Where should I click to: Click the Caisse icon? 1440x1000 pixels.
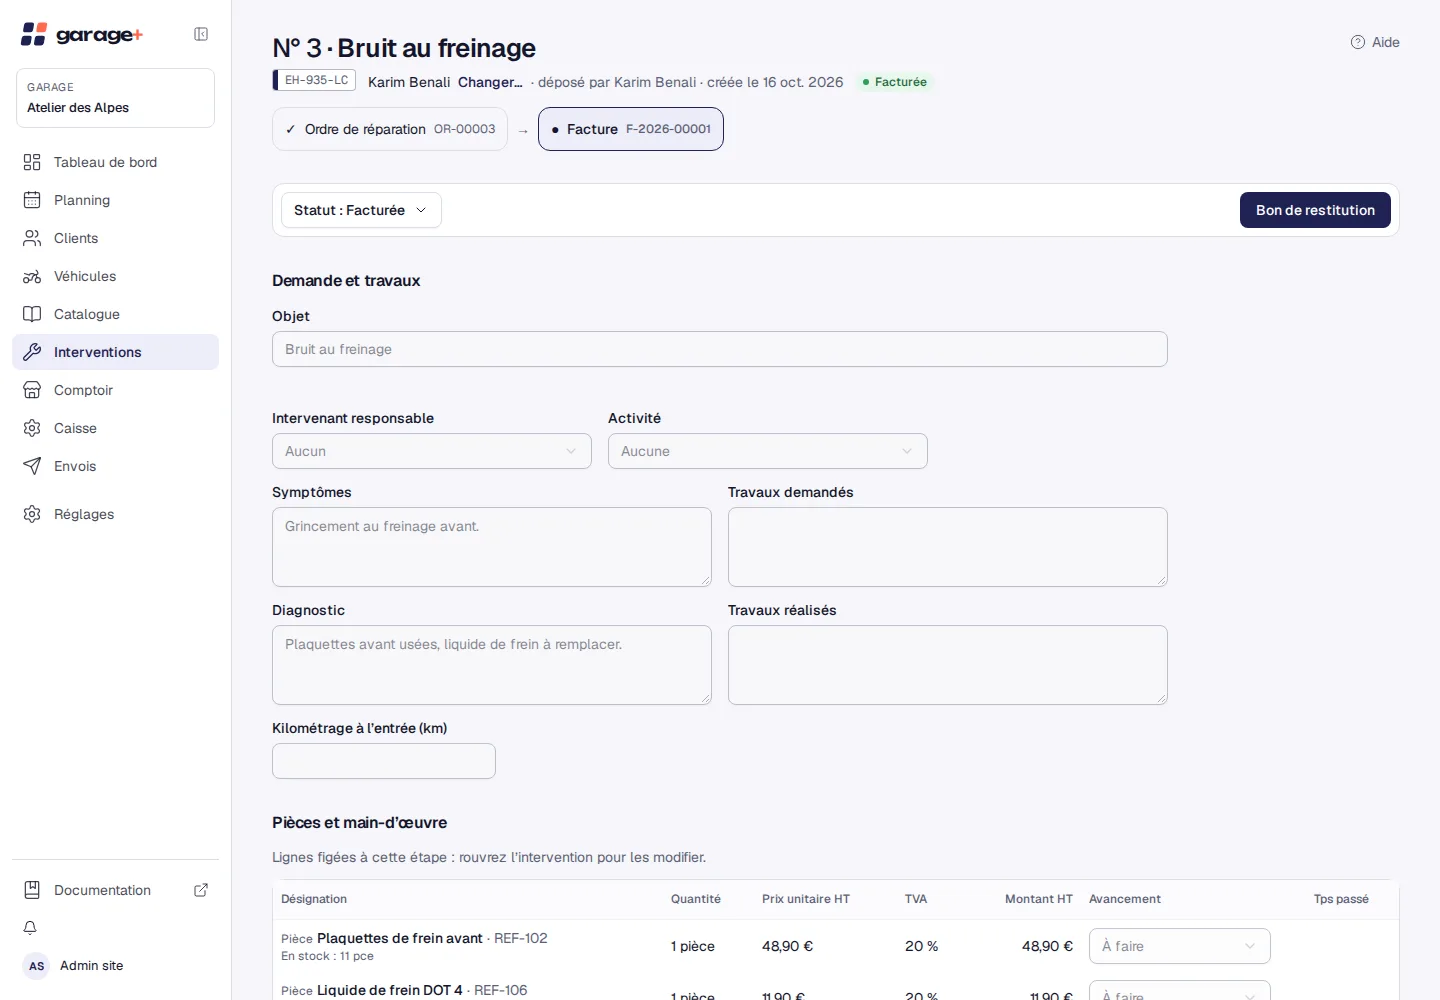pos(32,428)
